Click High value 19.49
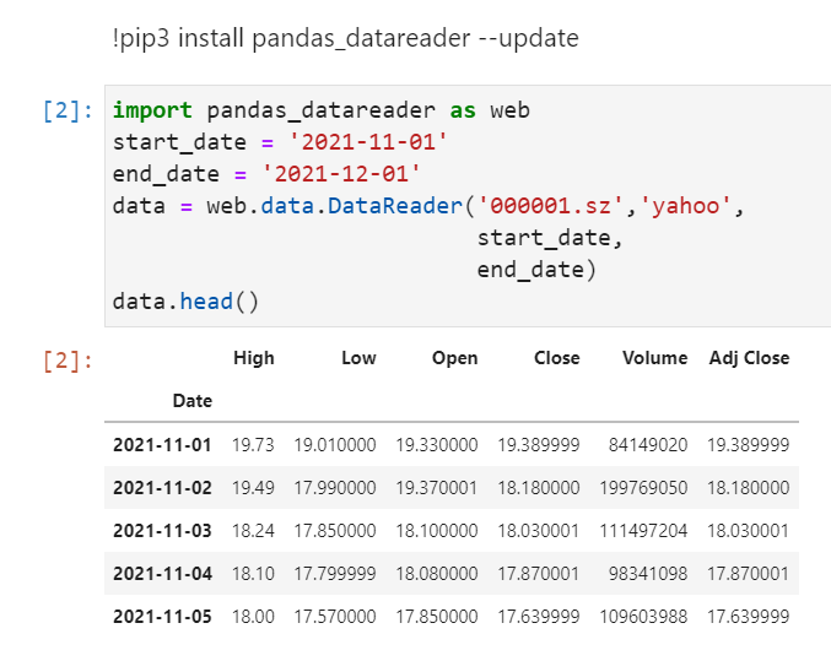Viewport: 832px width, 662px height. pyautogui.click(x=253, y=487)
